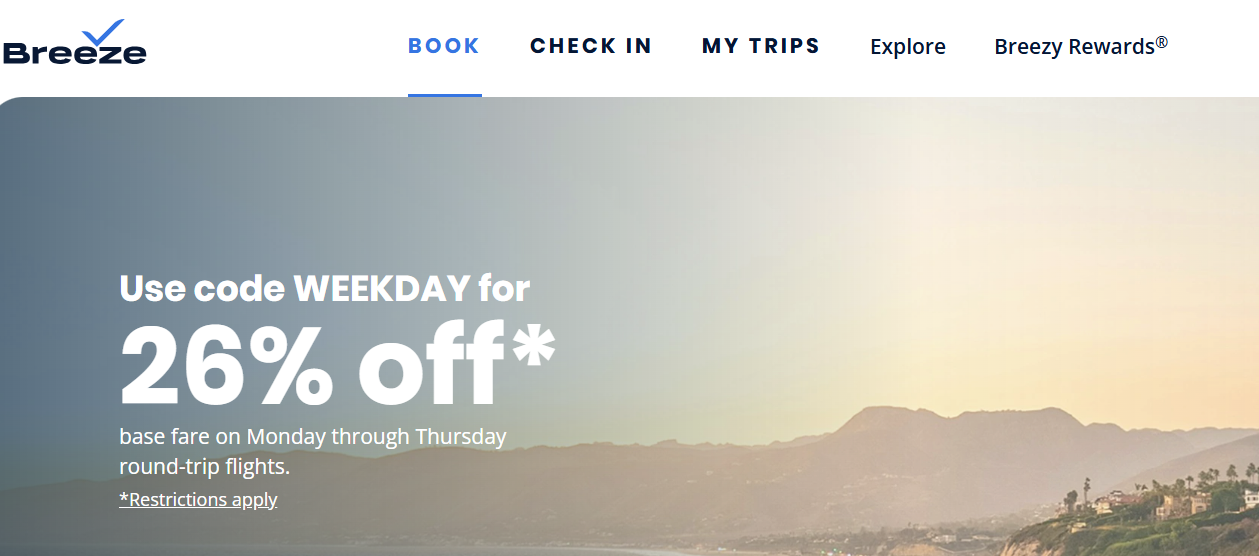Switch to the BOOK tab
Image resolution: width=1259 pixels, height=556 pixels.
point(444,46)
